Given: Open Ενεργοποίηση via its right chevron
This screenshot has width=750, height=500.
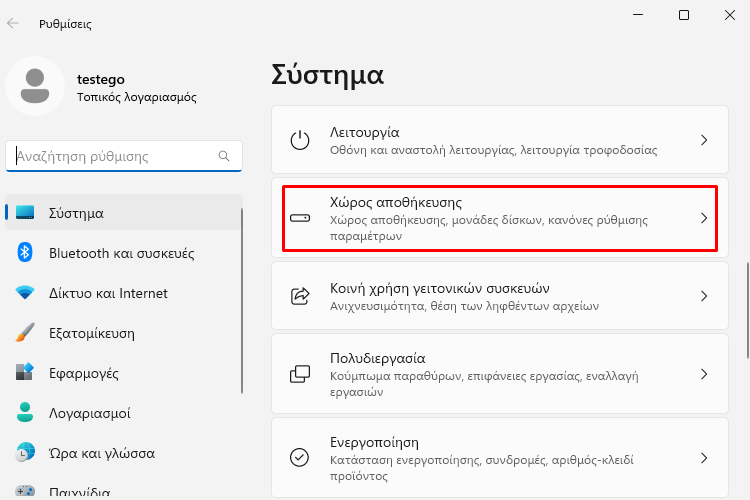Looking at the screenshot, I should pos(704,458).
